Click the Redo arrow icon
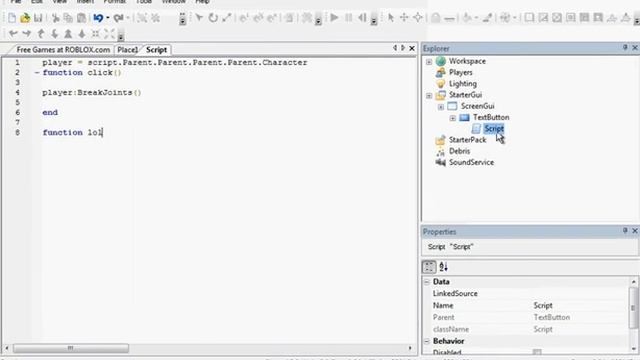The image size is (640, 360). click(x=118, y=18)
